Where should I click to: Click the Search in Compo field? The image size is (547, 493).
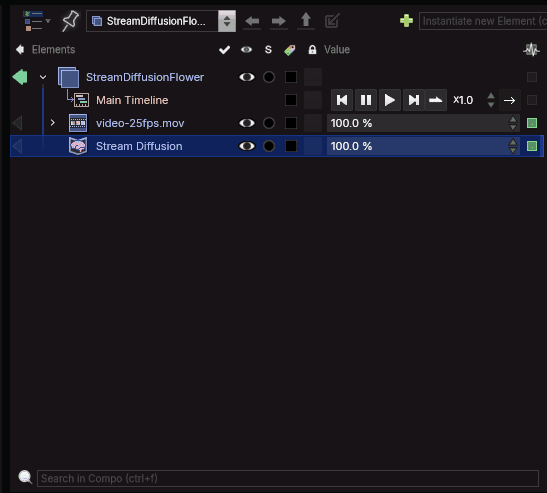click(x=288, y=478)
